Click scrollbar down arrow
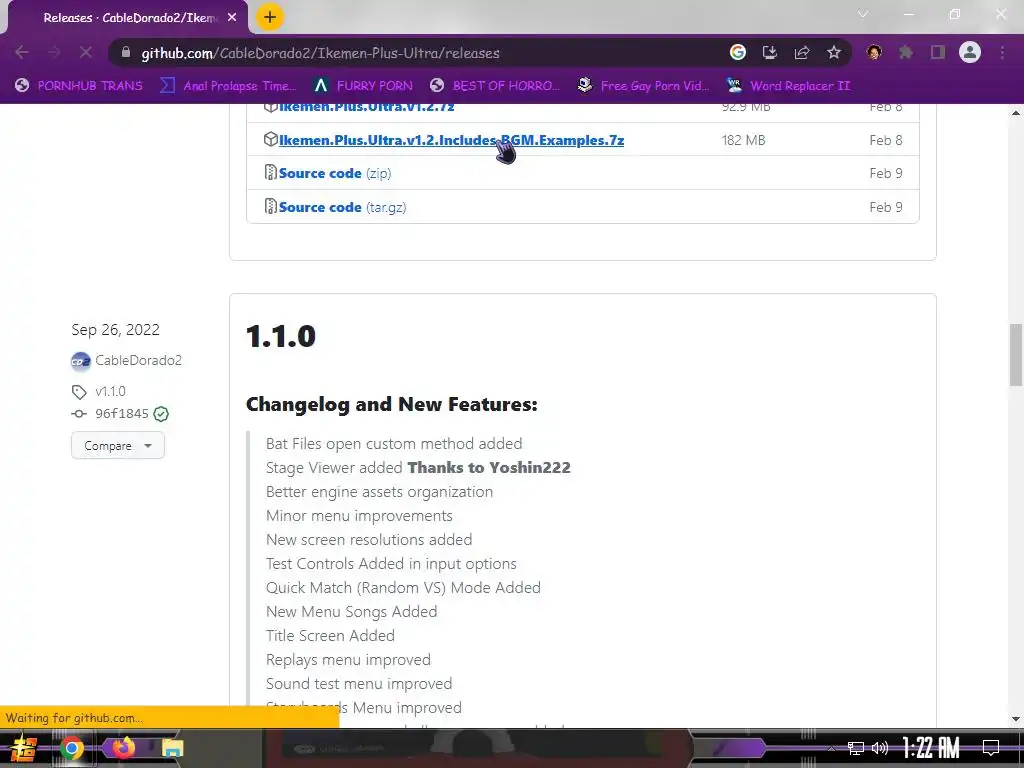The height and width of the screenshot is (768, 1024). click(1016, 719)
